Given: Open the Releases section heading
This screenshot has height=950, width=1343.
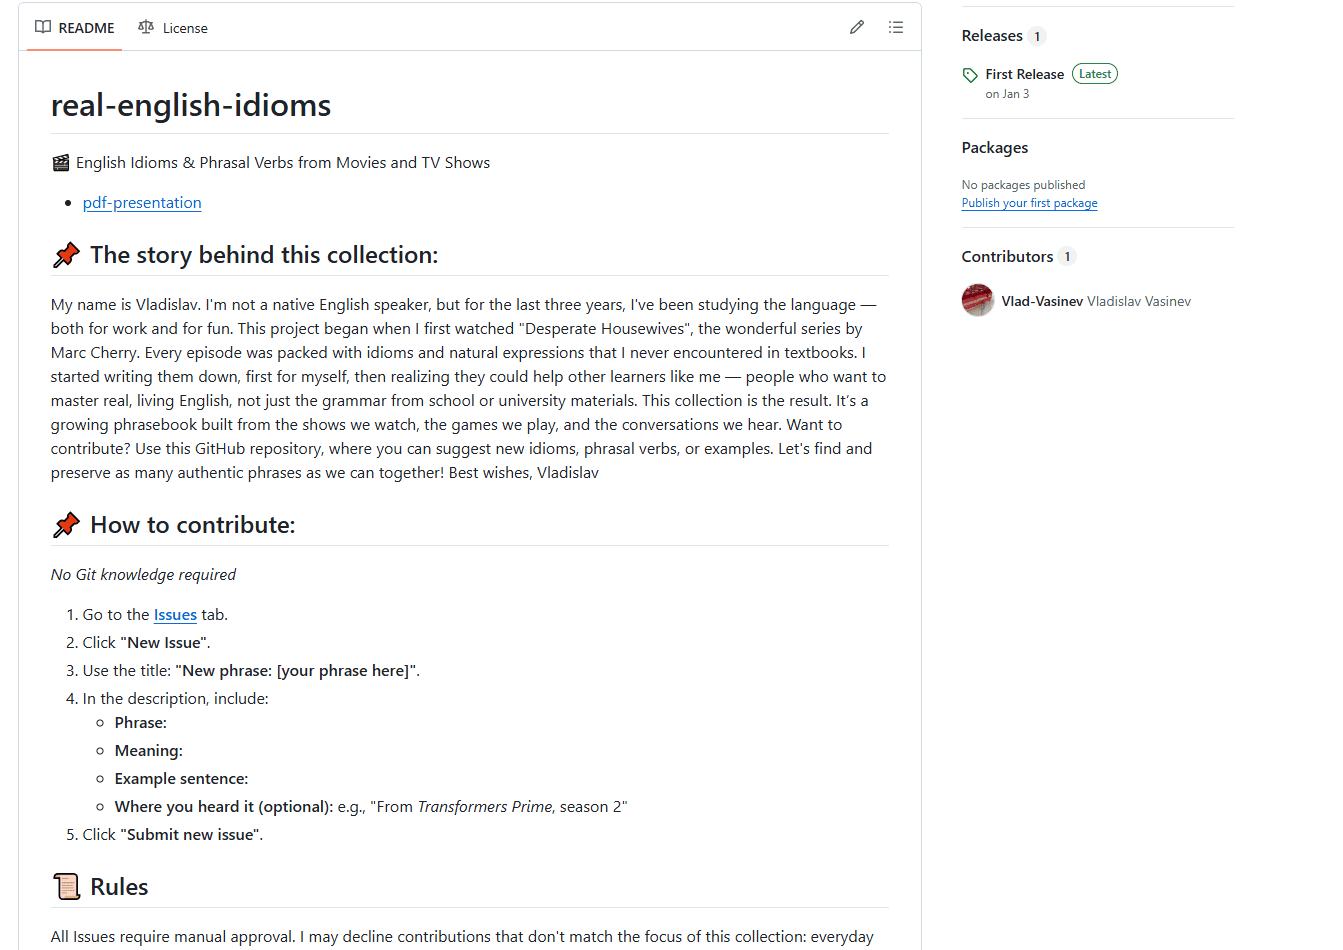Looking at the screenshot, I should [992, 36].
